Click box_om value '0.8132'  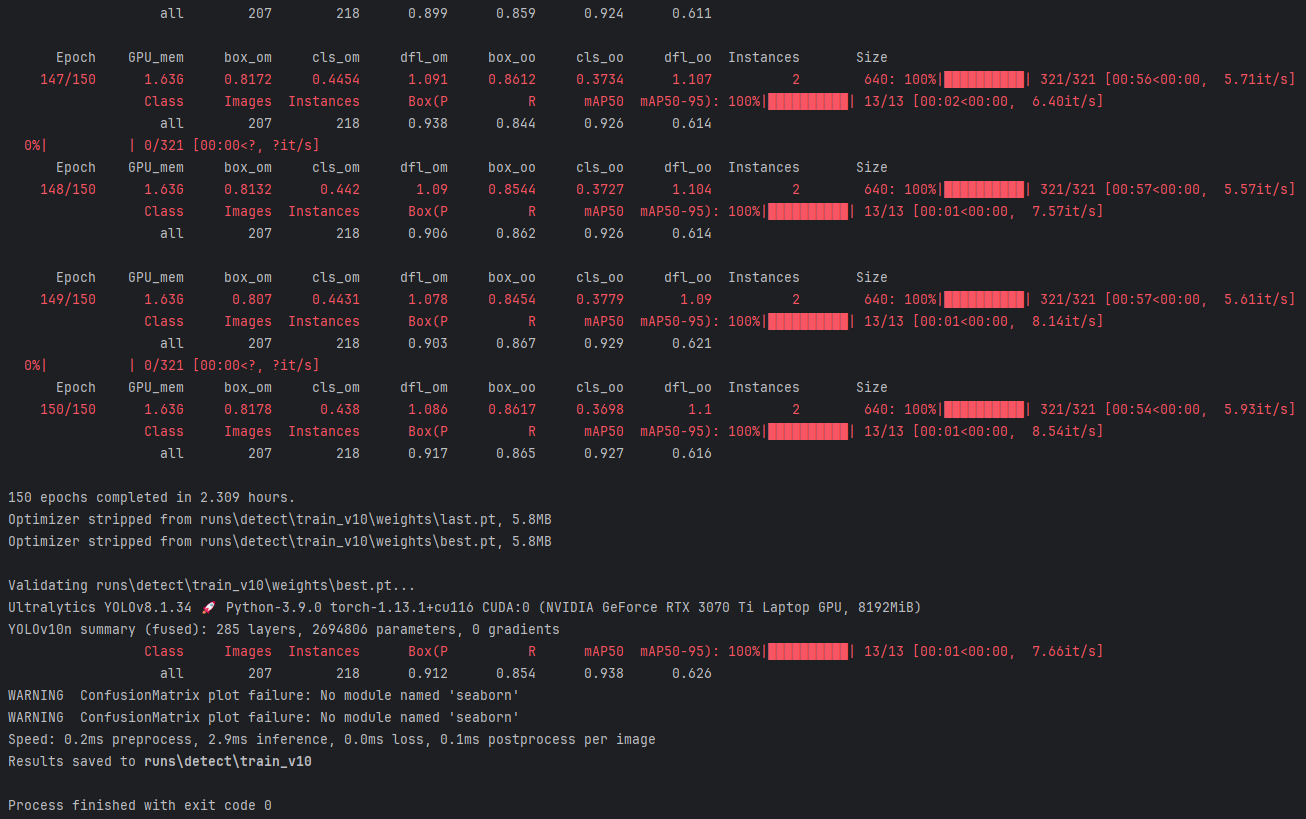tap(248, 189)
